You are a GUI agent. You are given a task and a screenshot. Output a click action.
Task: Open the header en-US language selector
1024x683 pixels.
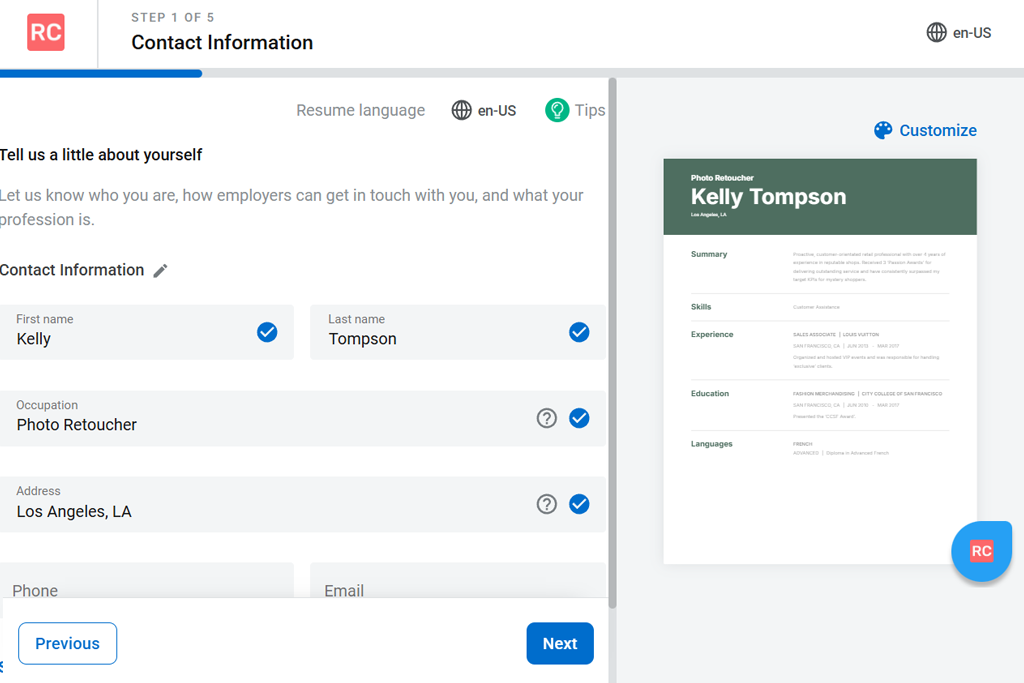click(x=959, y=33)
